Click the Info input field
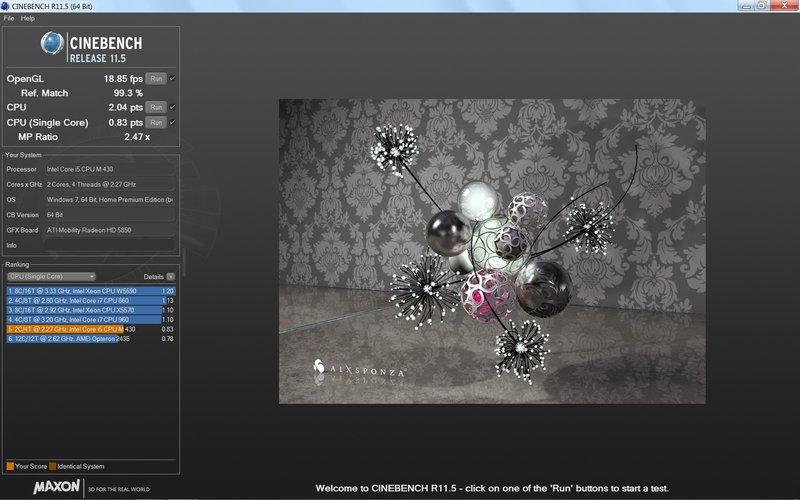Image resolution: width=800 pixels, height=500 pixels. tap(110, 245)
